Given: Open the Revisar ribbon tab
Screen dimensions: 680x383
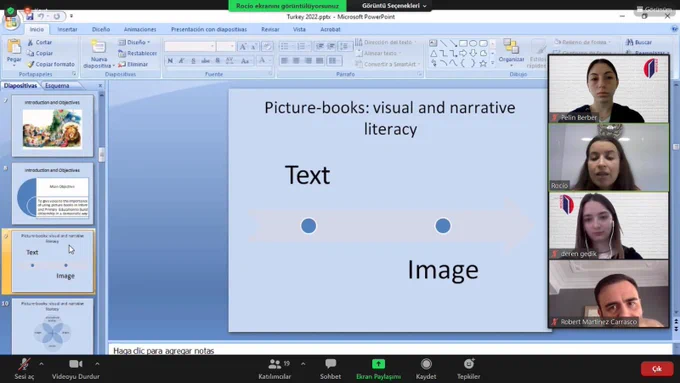Looking at the screenshot, I should [x=270, y=29].
